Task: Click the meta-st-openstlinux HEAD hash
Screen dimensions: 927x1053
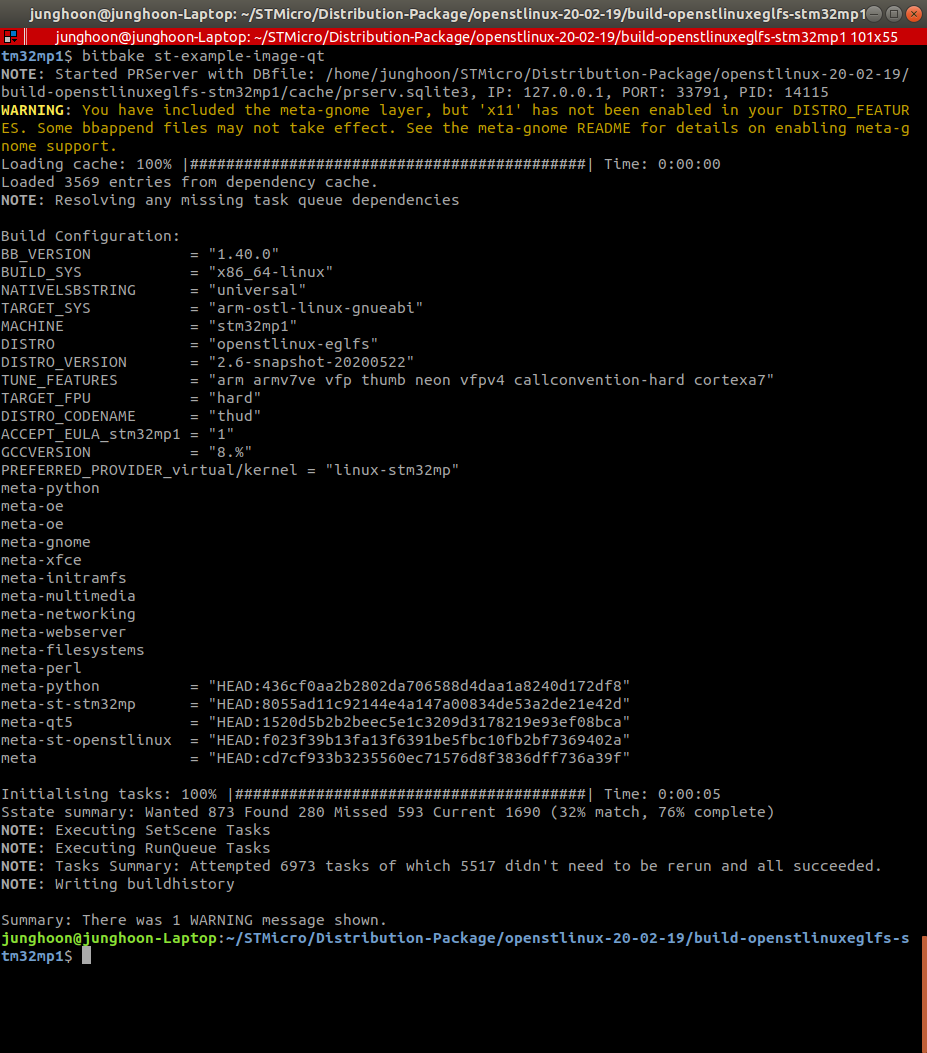Action: (x=419, y=740)
